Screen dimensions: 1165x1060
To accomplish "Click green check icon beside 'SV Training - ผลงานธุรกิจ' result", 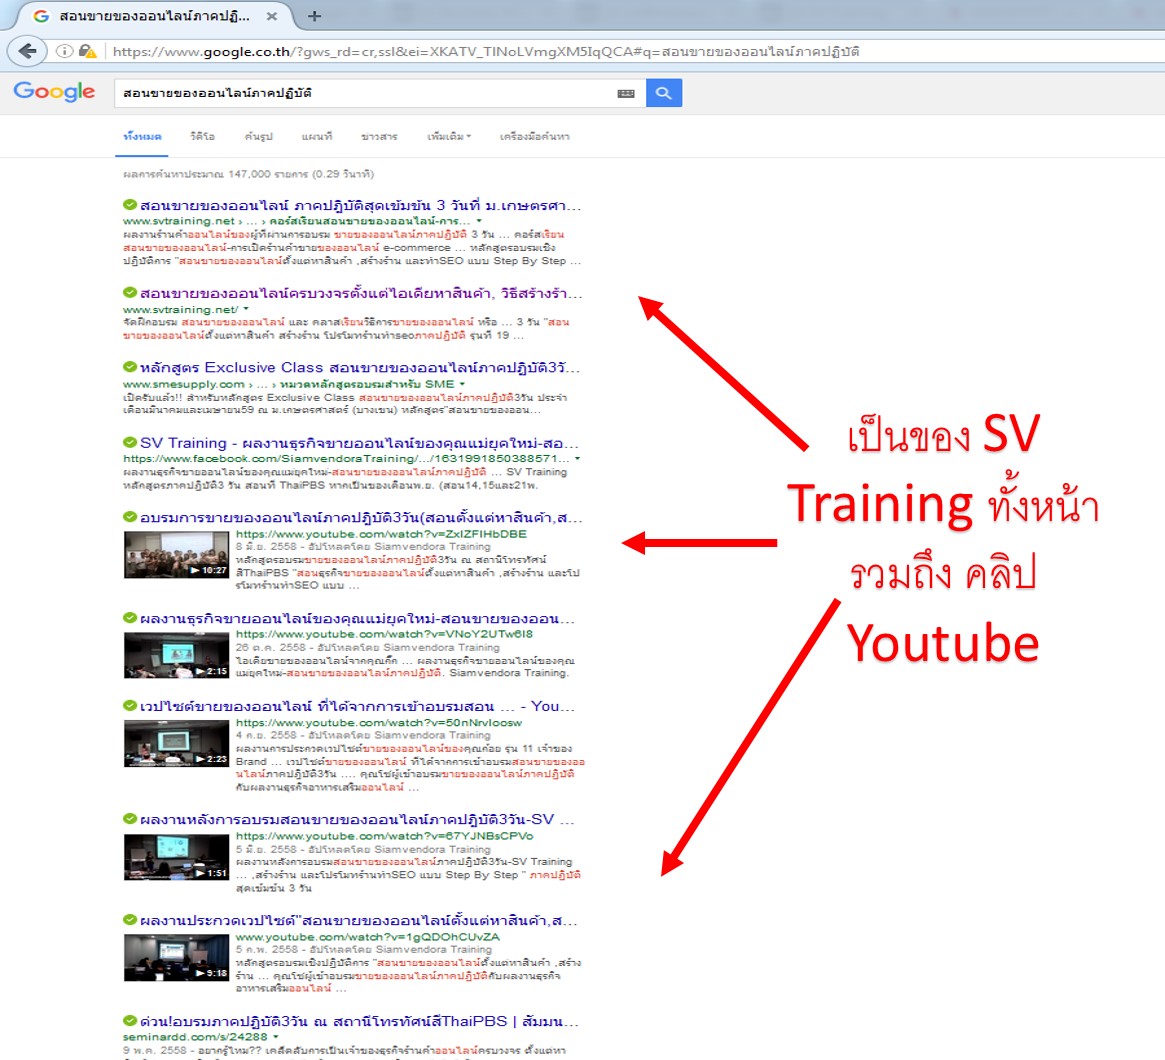I will [130, 442].
